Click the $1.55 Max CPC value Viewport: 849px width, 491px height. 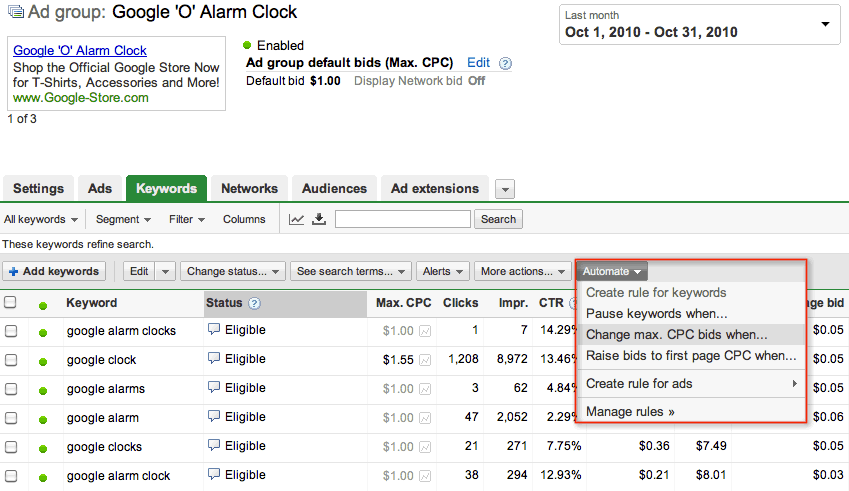(398, 360)
